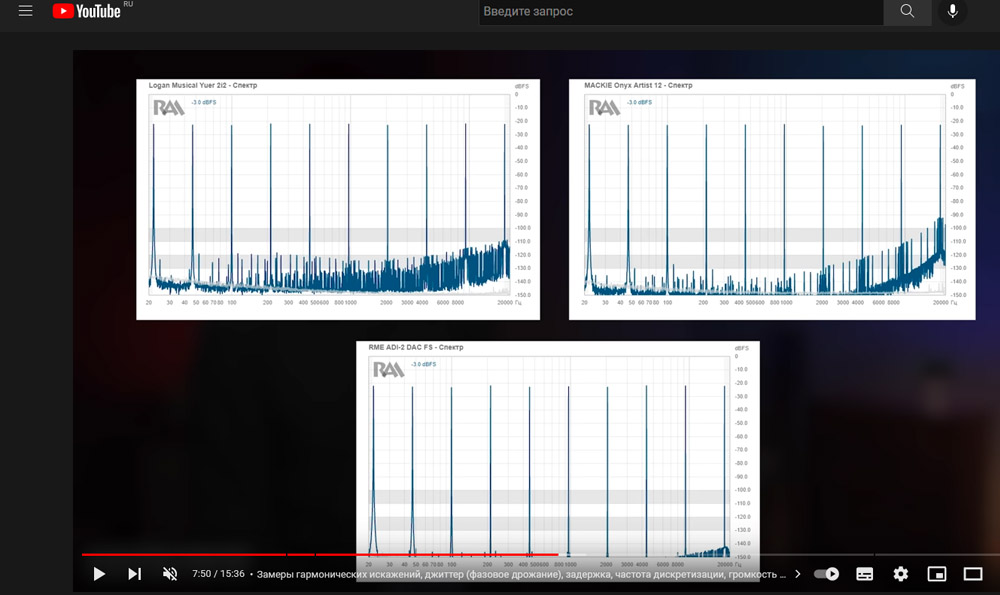Image resolution: width=1000 pixels, height=595 pixels.
Task: Open the hamburger guide menu
Action: coord(26,11)
